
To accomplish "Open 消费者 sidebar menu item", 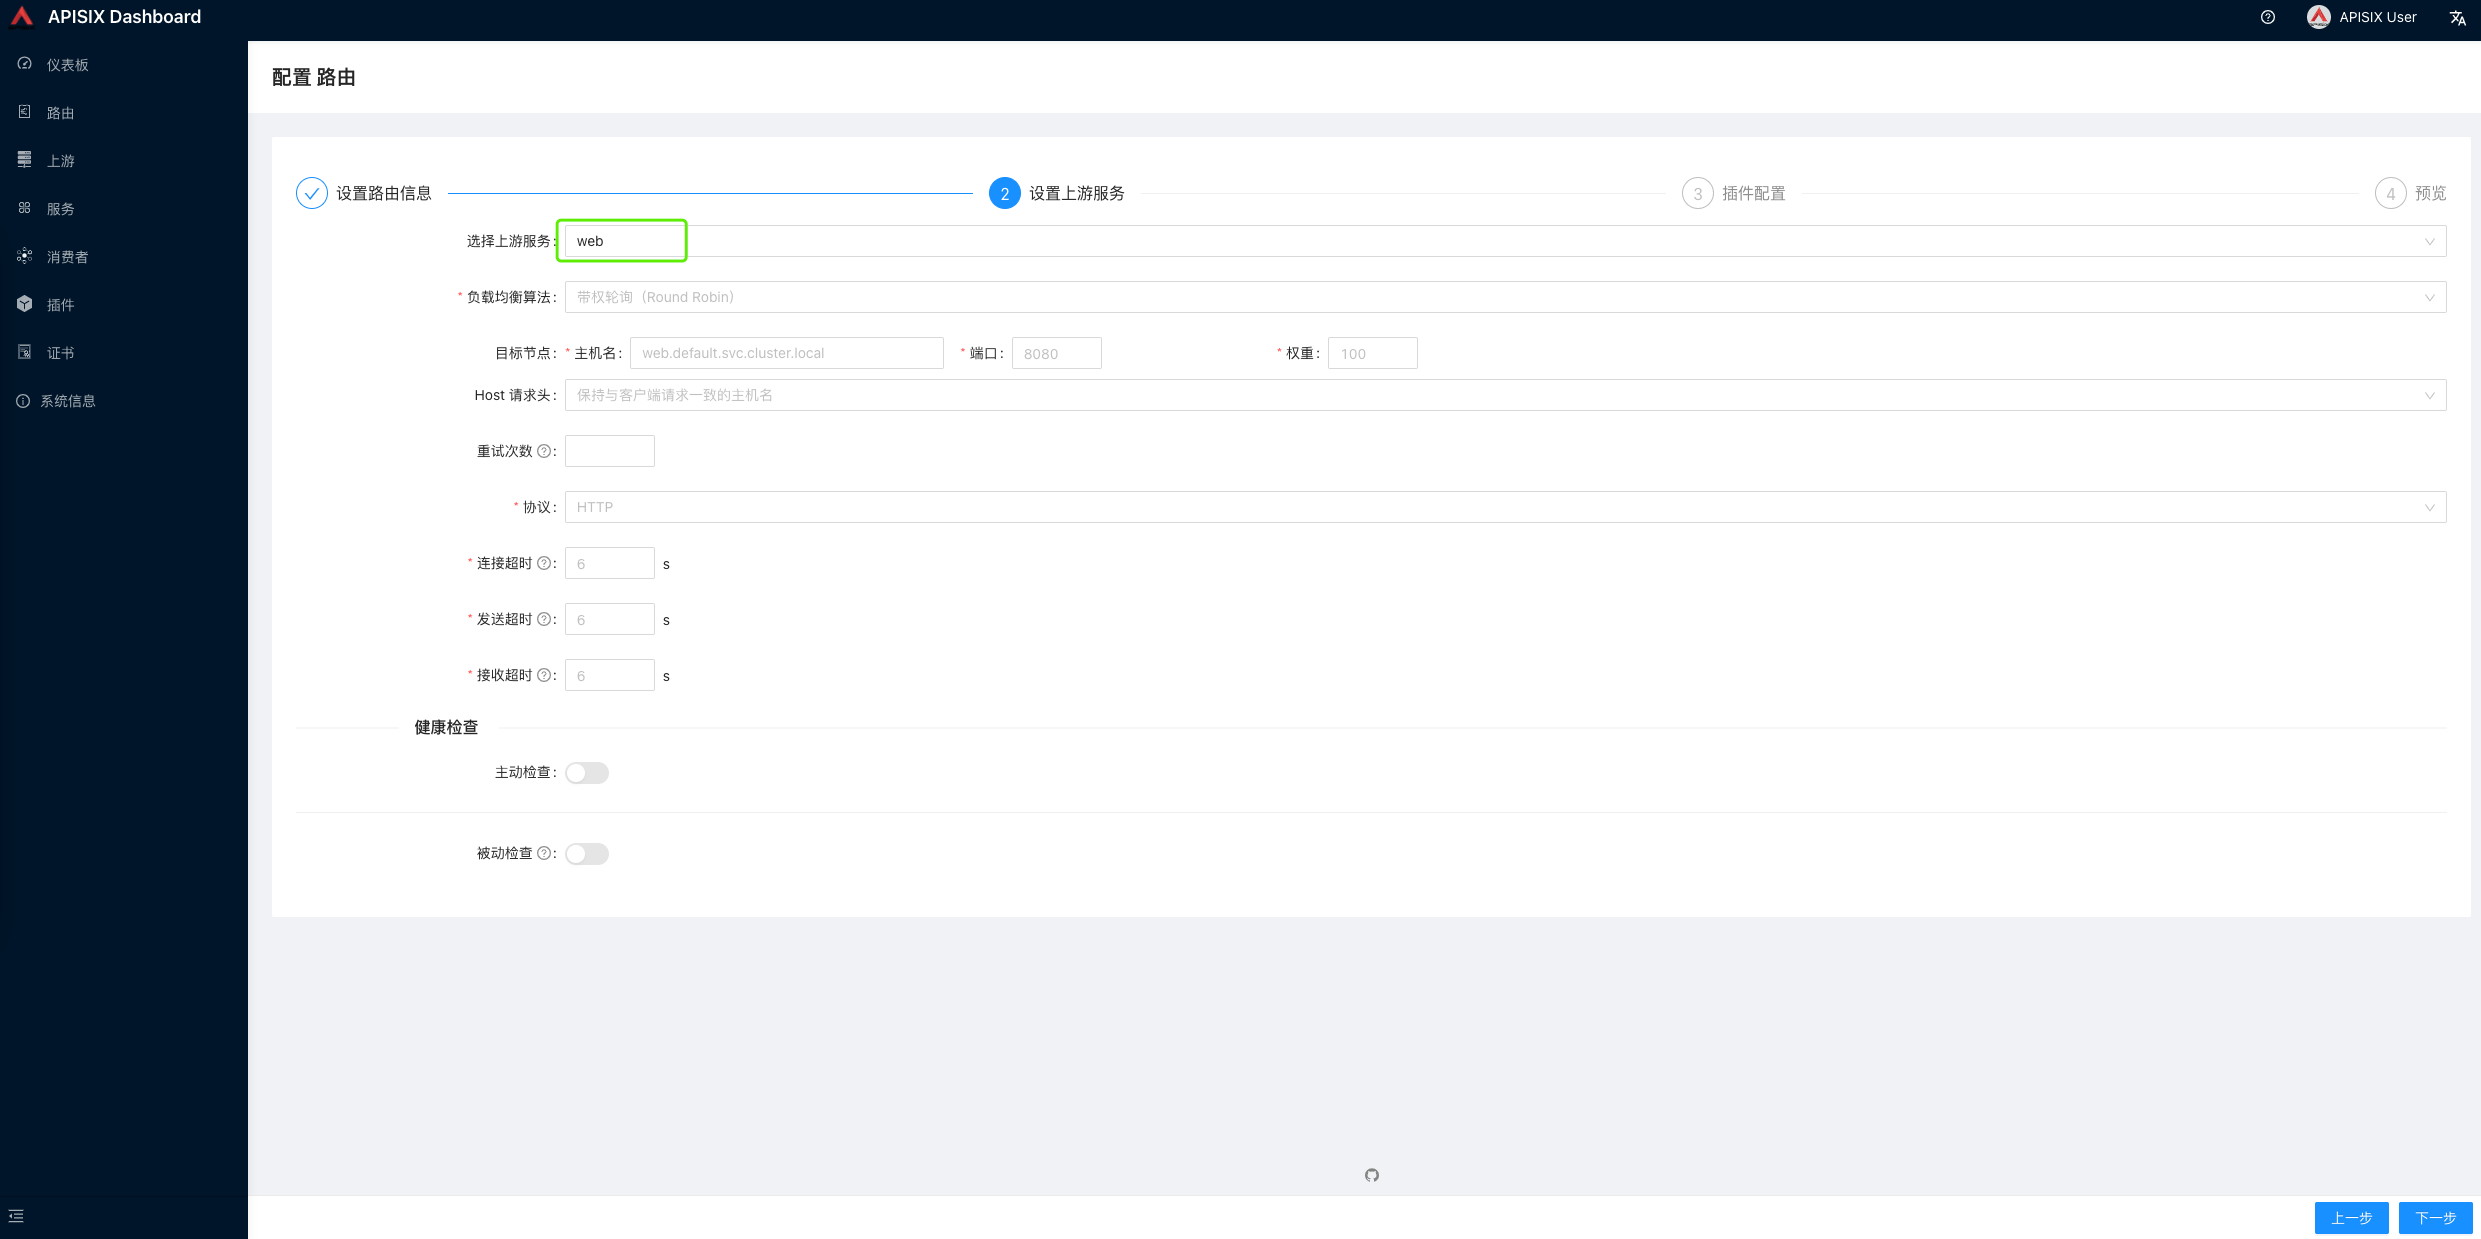I will tap(67, 257).
